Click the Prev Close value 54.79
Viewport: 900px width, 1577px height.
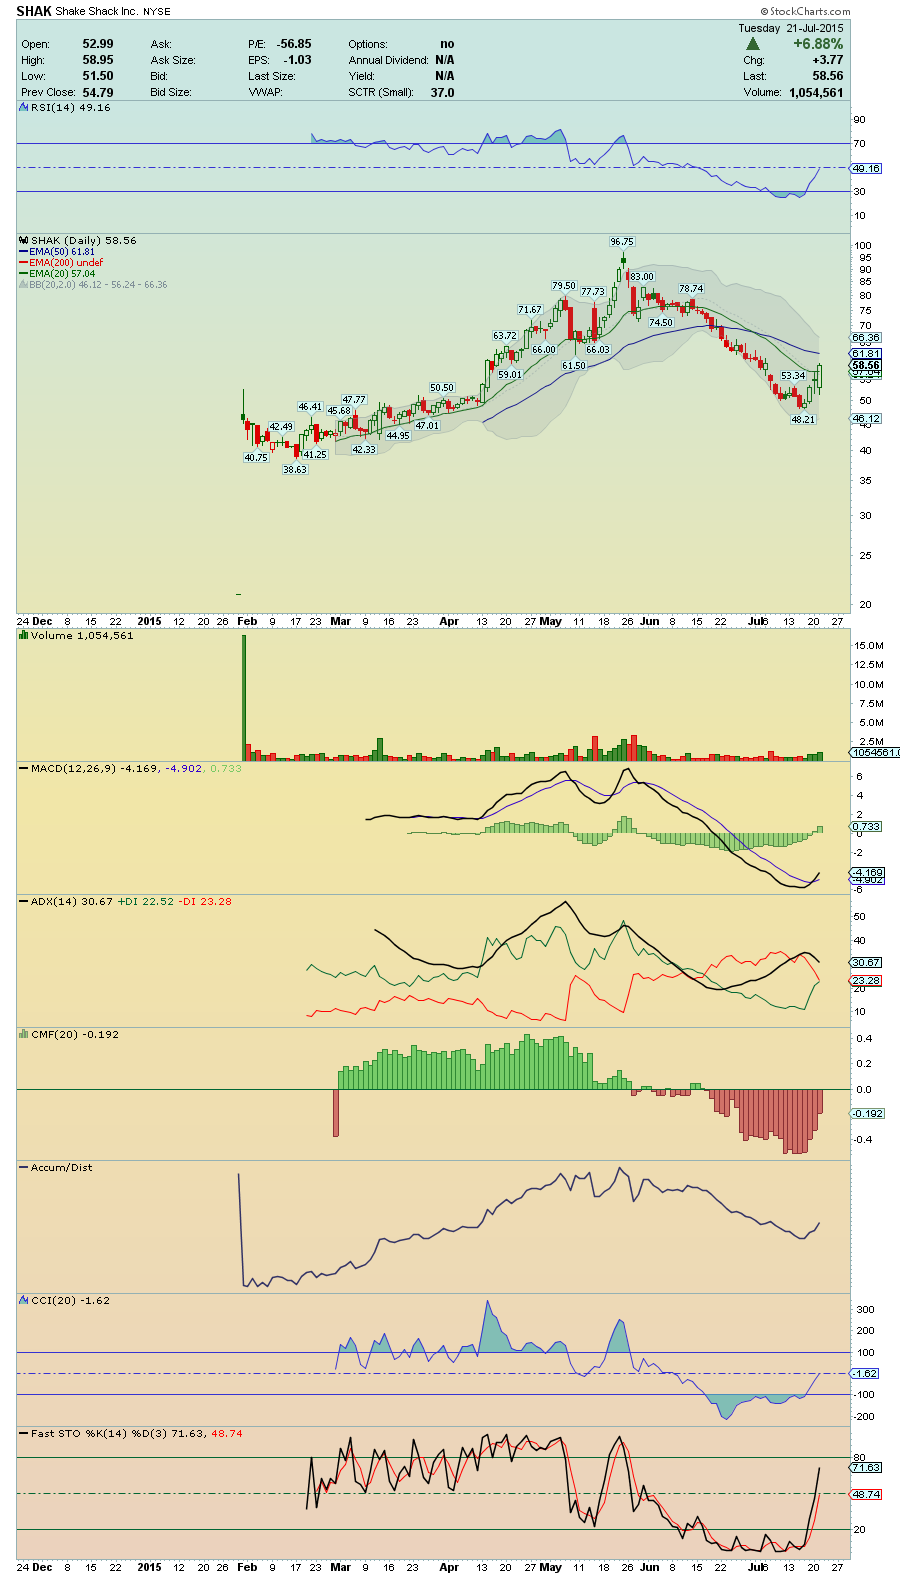coord(98,92)
